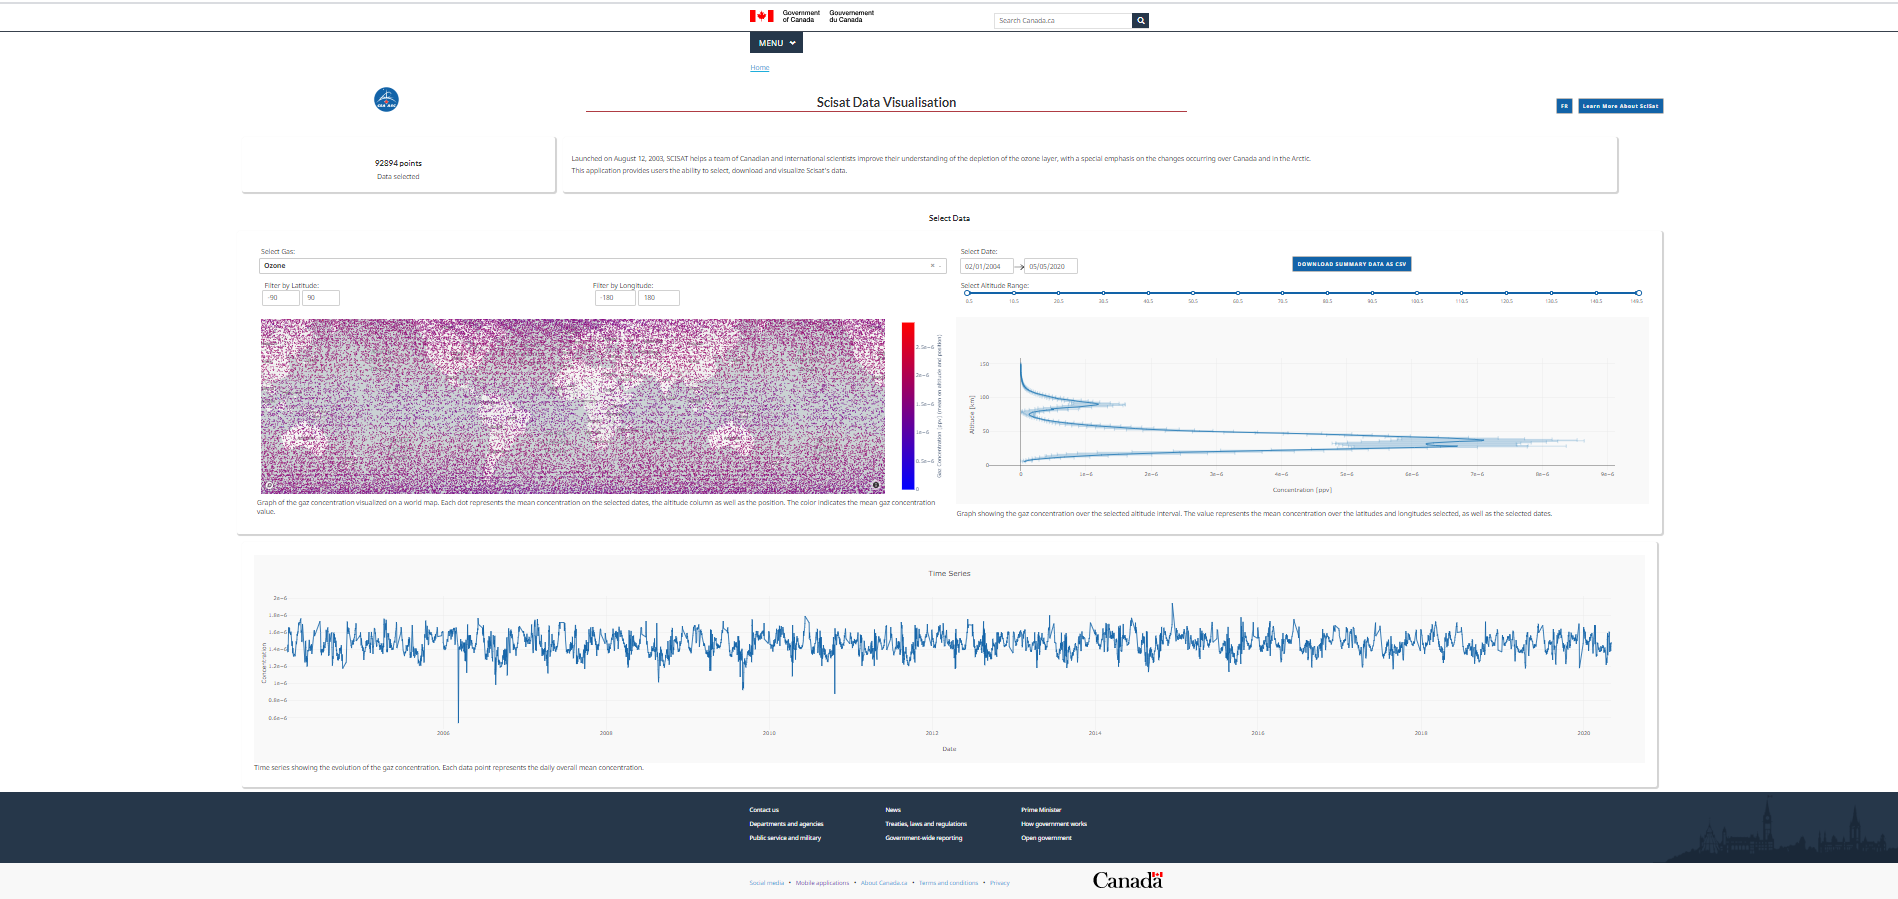
Task: Click the Prime Minister footer link
Action: pos(1041,810)
